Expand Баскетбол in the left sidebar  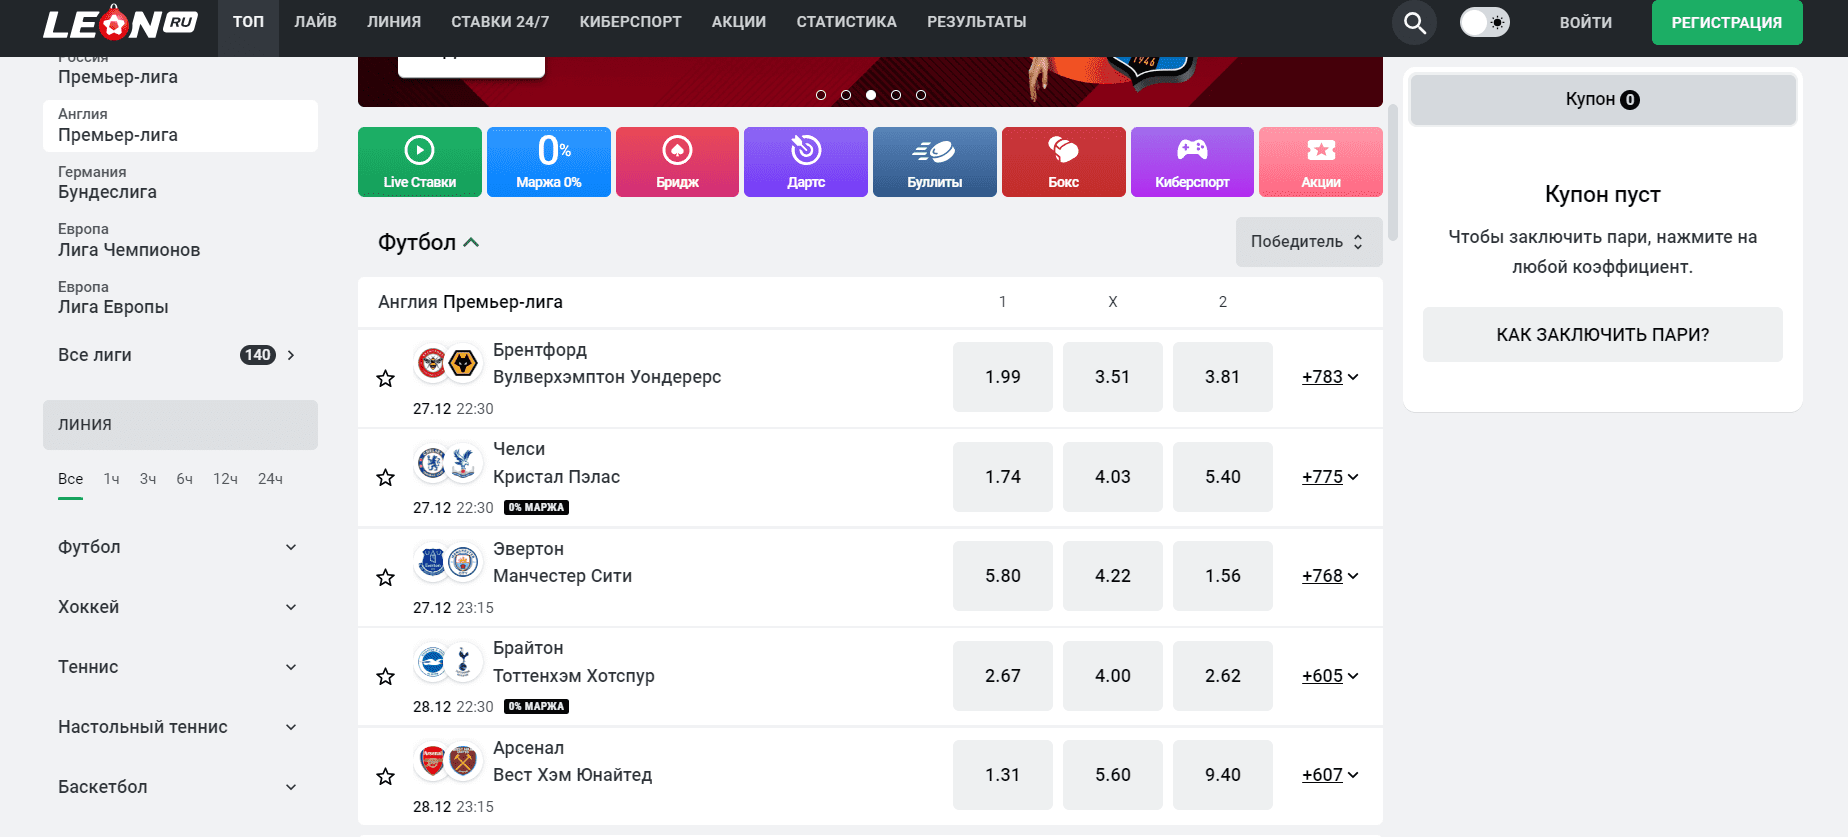click(178, 787)
